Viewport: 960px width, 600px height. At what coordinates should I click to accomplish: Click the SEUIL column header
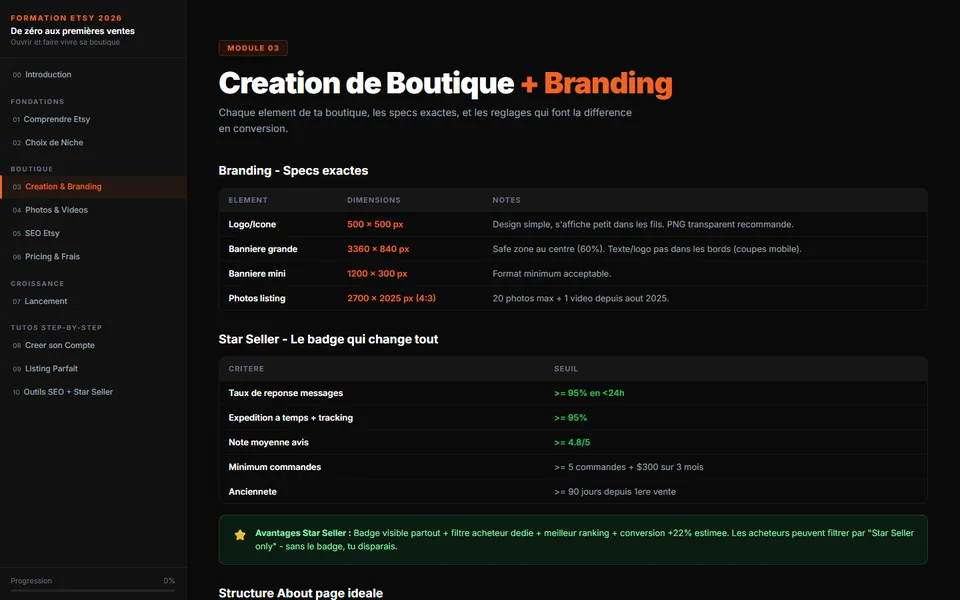tap(566, 369)
